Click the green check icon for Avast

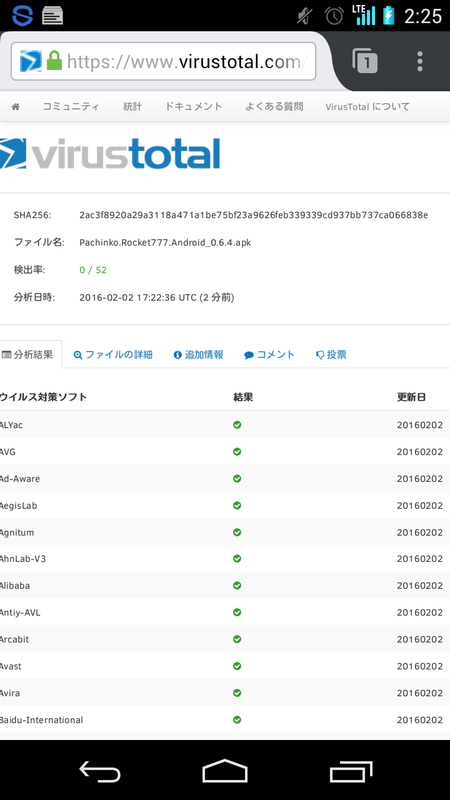(237, 666)
